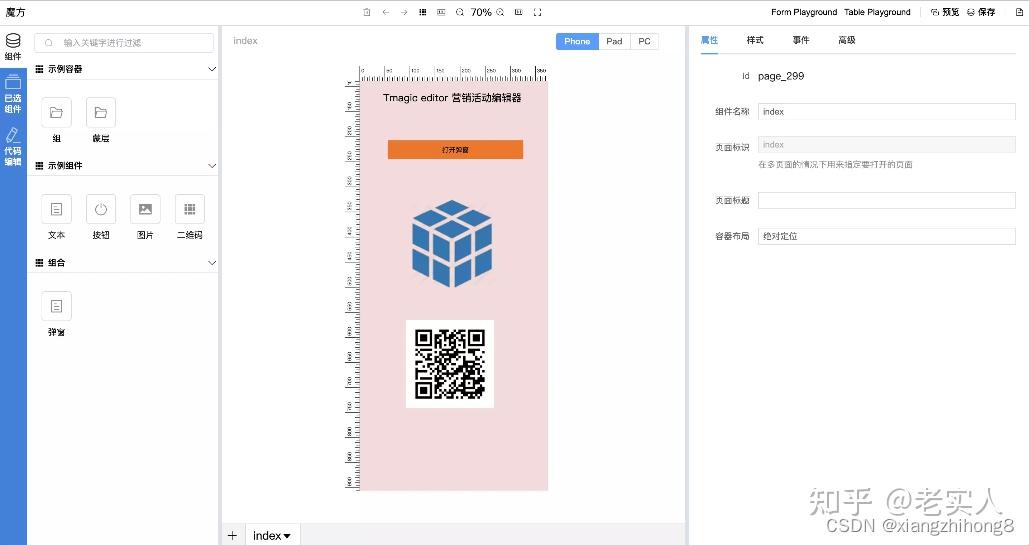Click the plus icon to add page
The height and width of the screenshot is (545, 1029).
(x=232, y=535)
